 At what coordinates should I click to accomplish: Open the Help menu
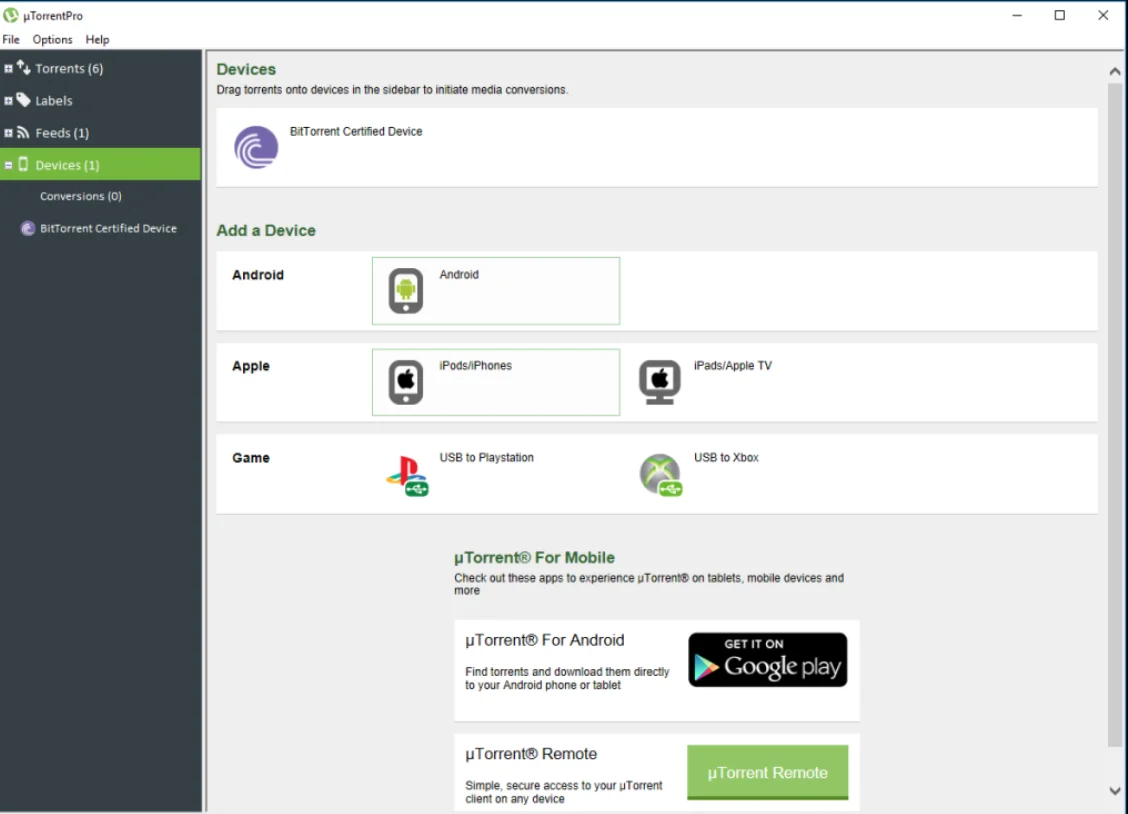tap(97, 40)
